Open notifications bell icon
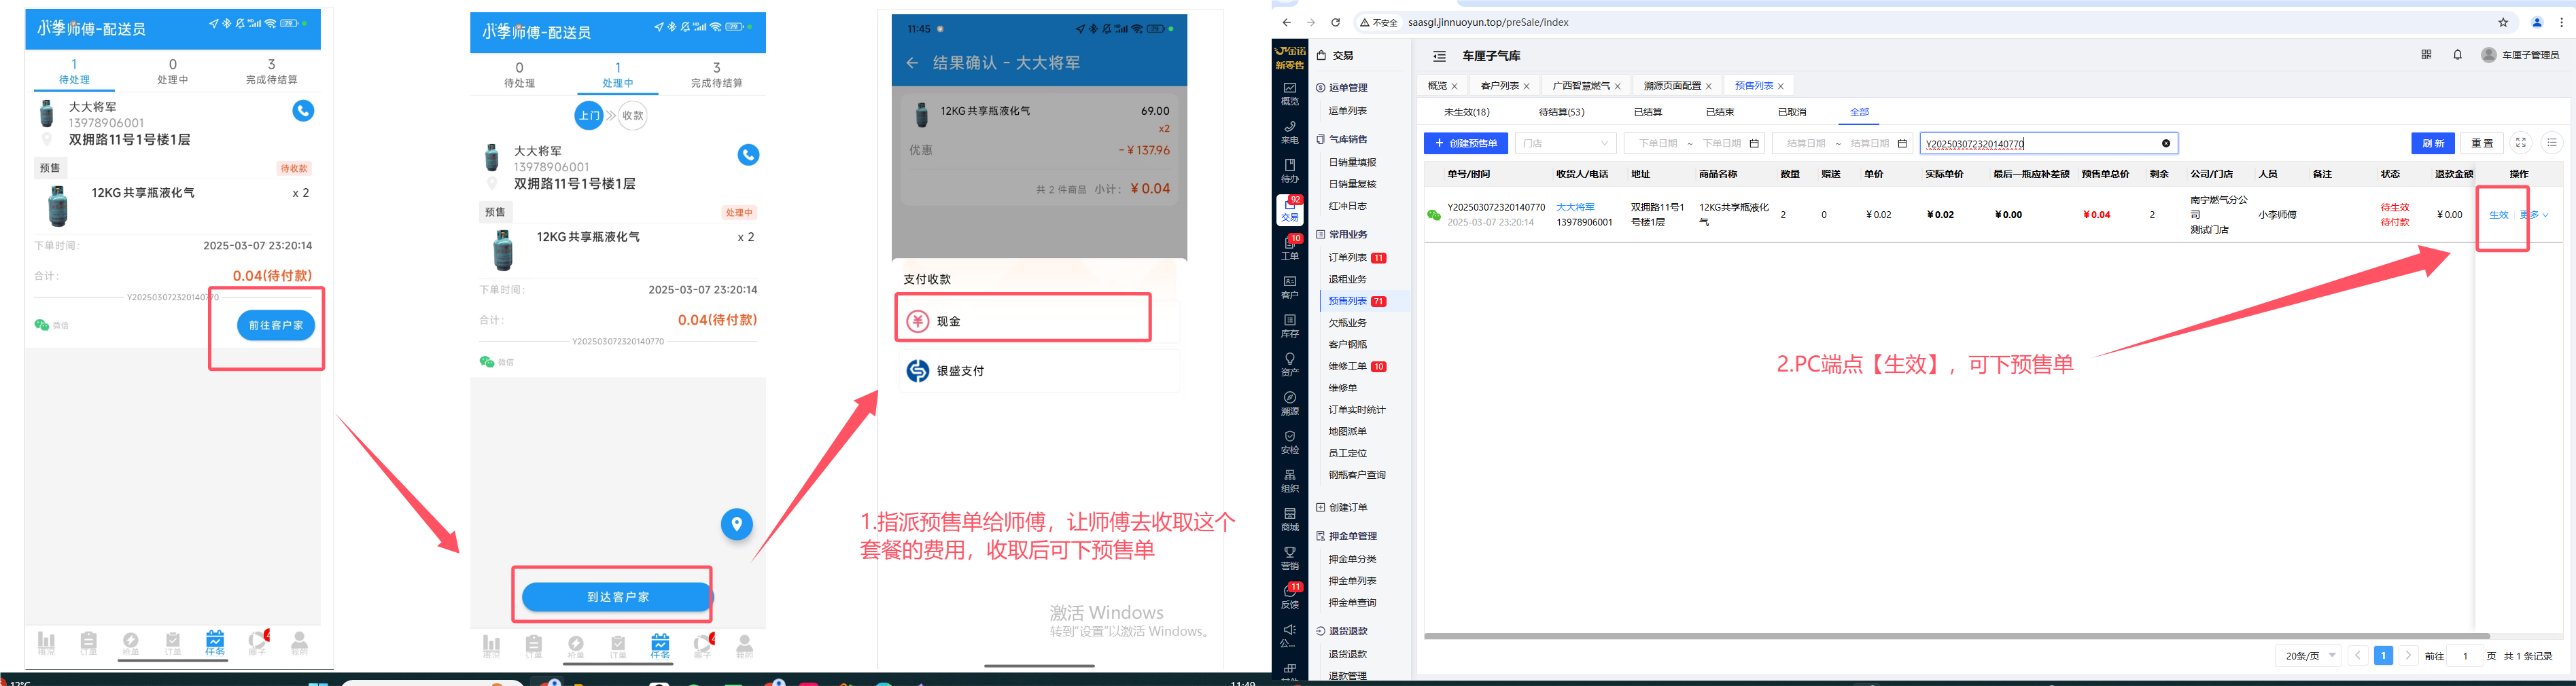The height and width of the screenshot is (686, 2576). coord(2457,55)
